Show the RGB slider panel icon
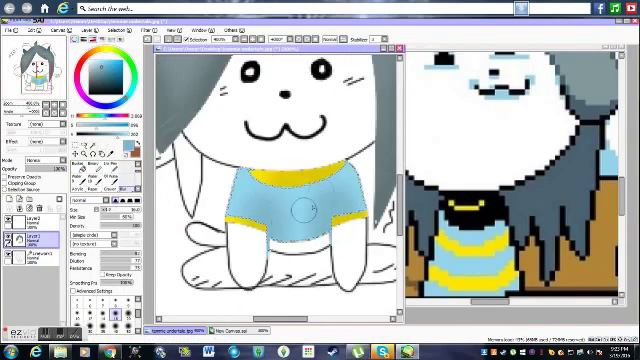Image resolution: width=640 pixels, height=360 pixels. pos(84,39)
